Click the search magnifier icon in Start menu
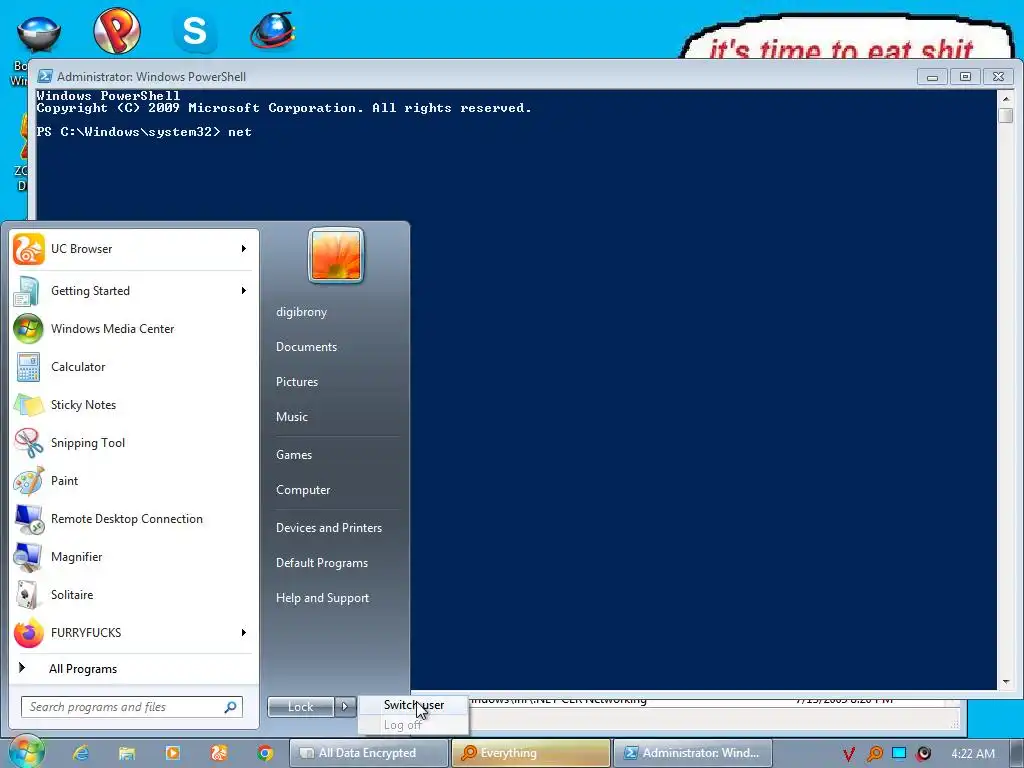The height and width of the screenshot is (768, 1024). 230,707
